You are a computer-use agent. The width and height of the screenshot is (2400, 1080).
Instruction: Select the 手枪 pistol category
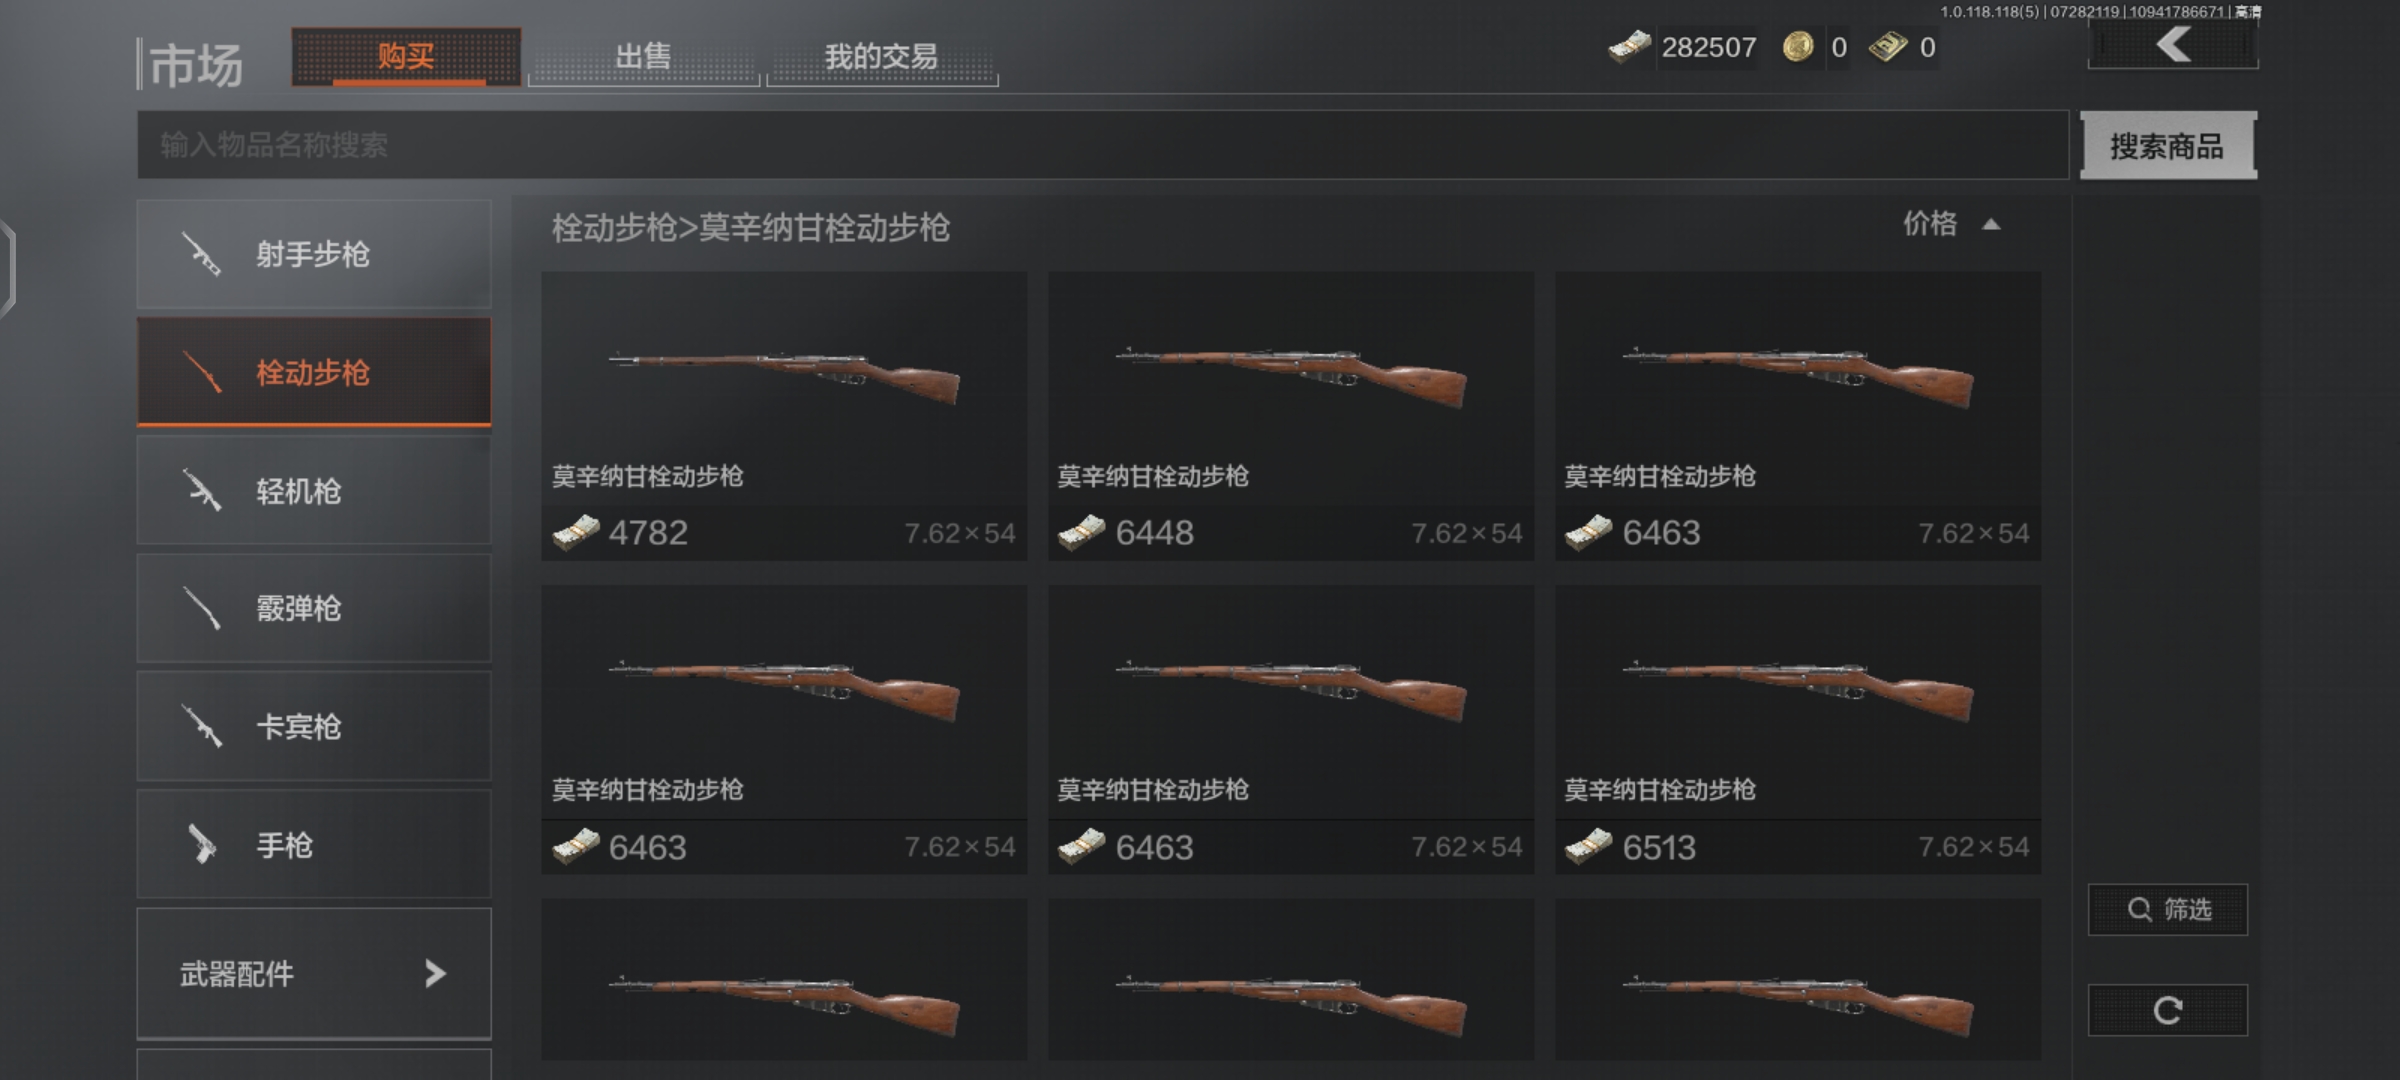click(314, 844)
